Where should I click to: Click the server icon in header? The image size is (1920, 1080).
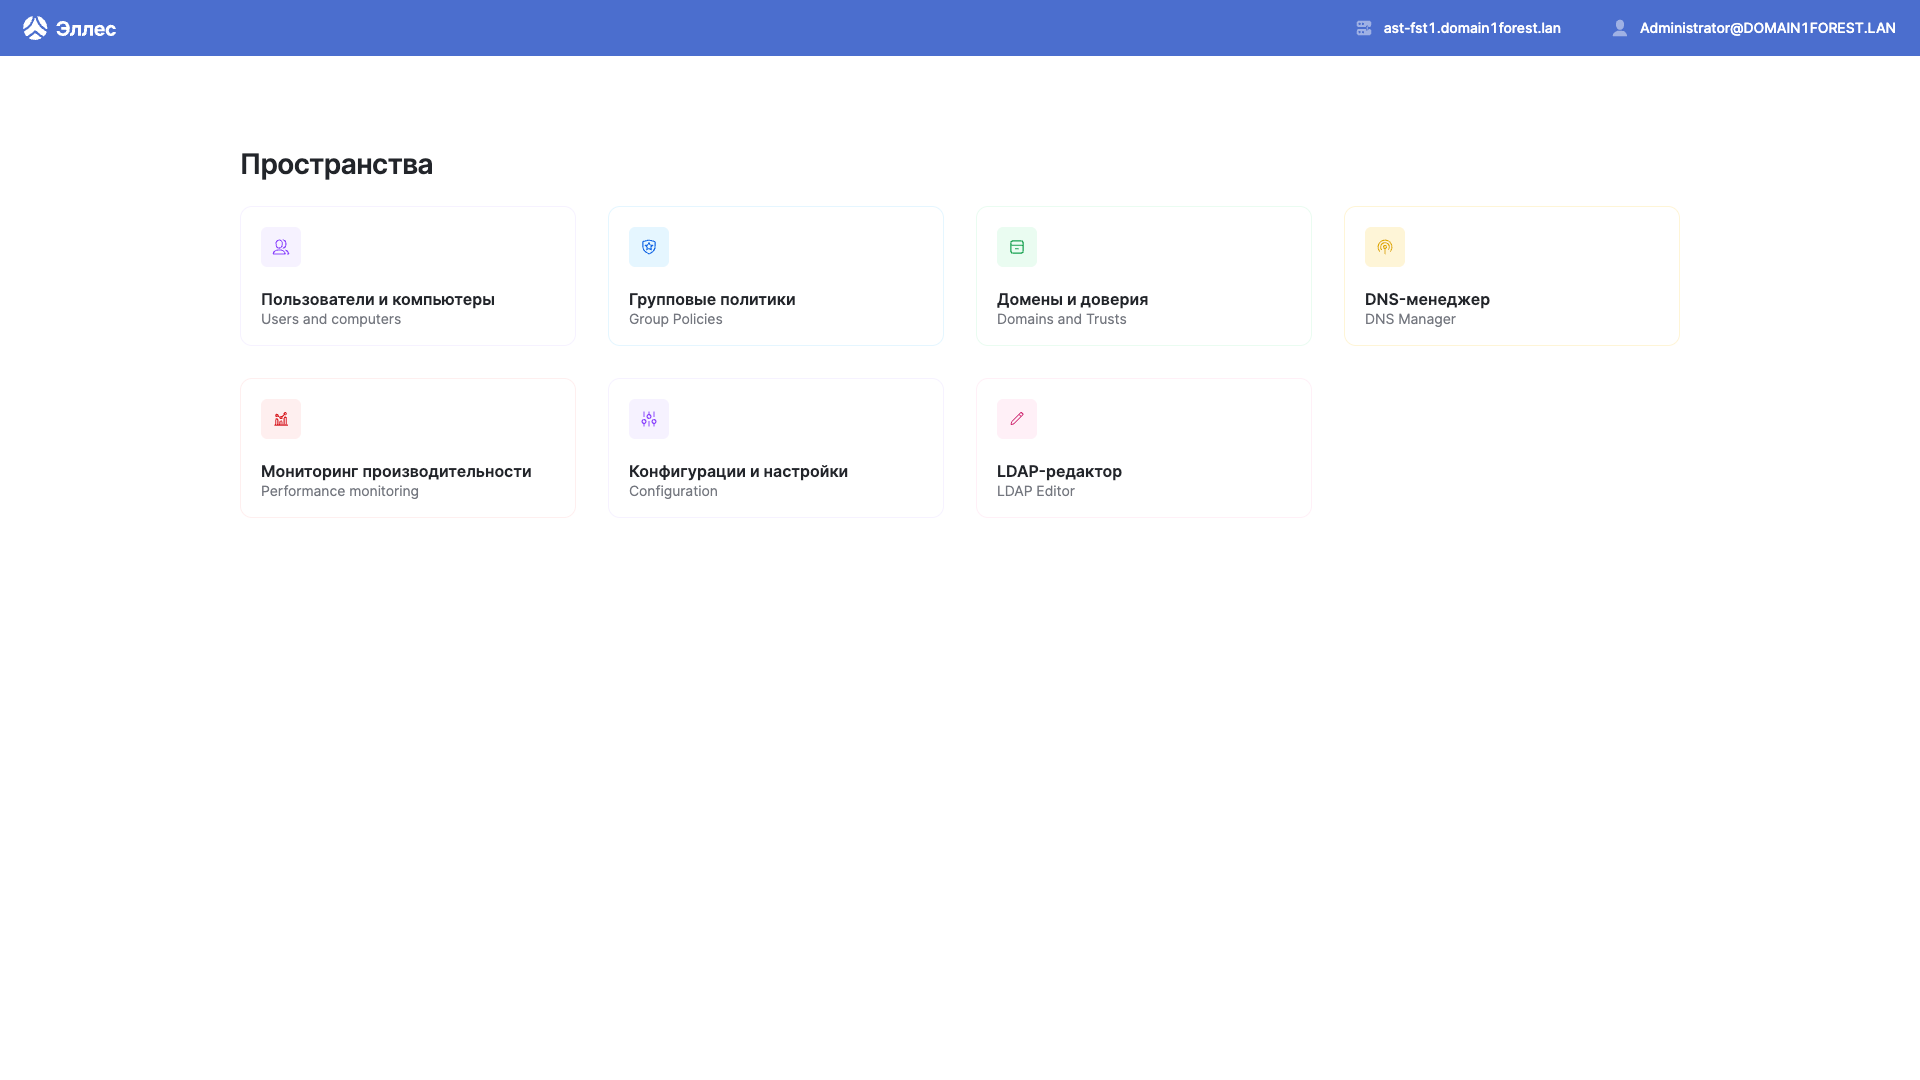coord(1364,28)
